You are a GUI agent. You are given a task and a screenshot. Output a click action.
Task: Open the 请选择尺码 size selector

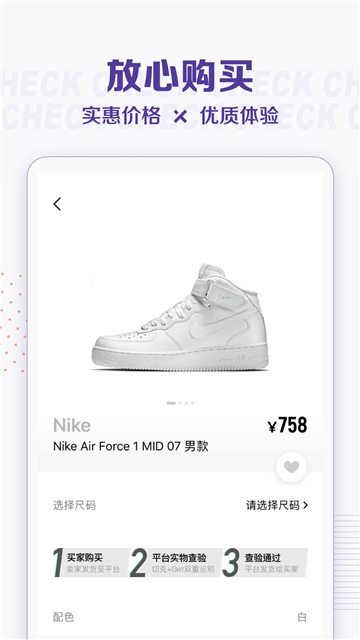[277, 505]
